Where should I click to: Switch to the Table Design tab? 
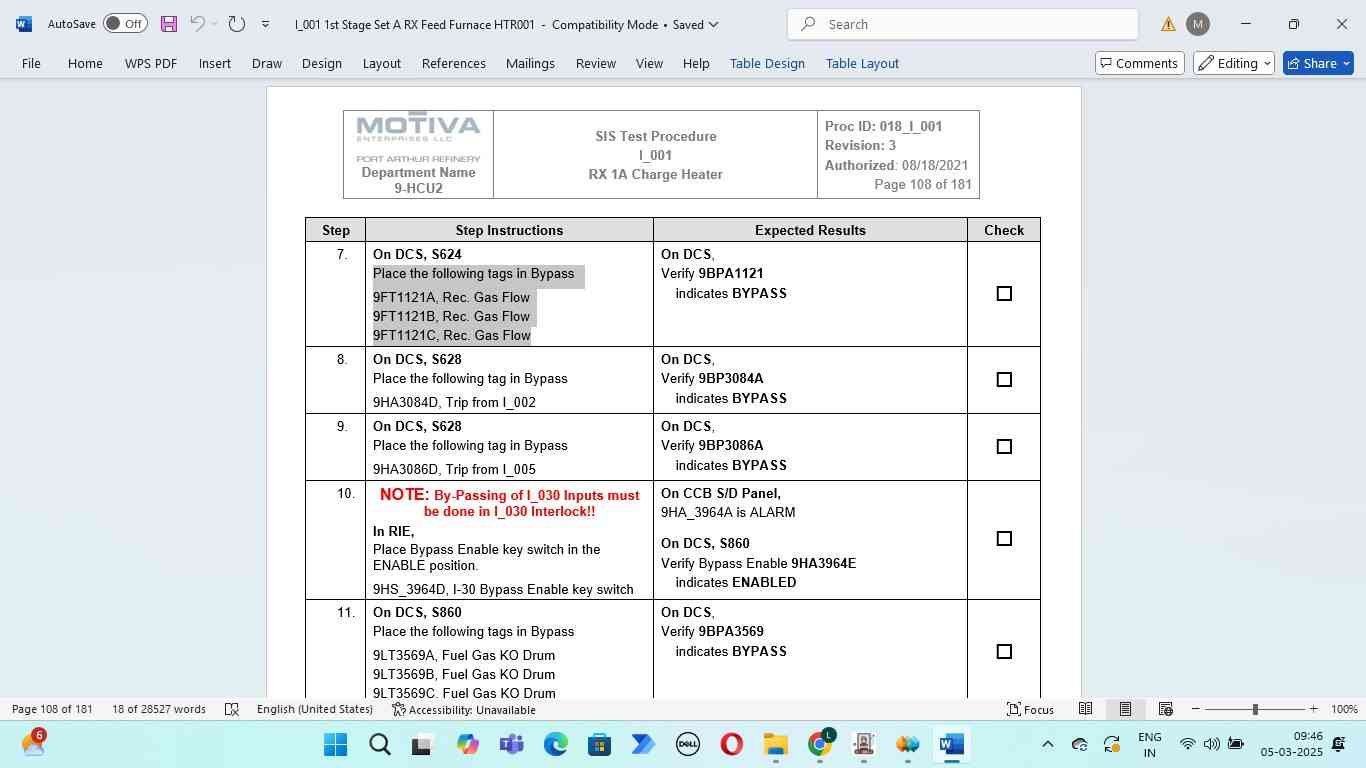point(767,63)
